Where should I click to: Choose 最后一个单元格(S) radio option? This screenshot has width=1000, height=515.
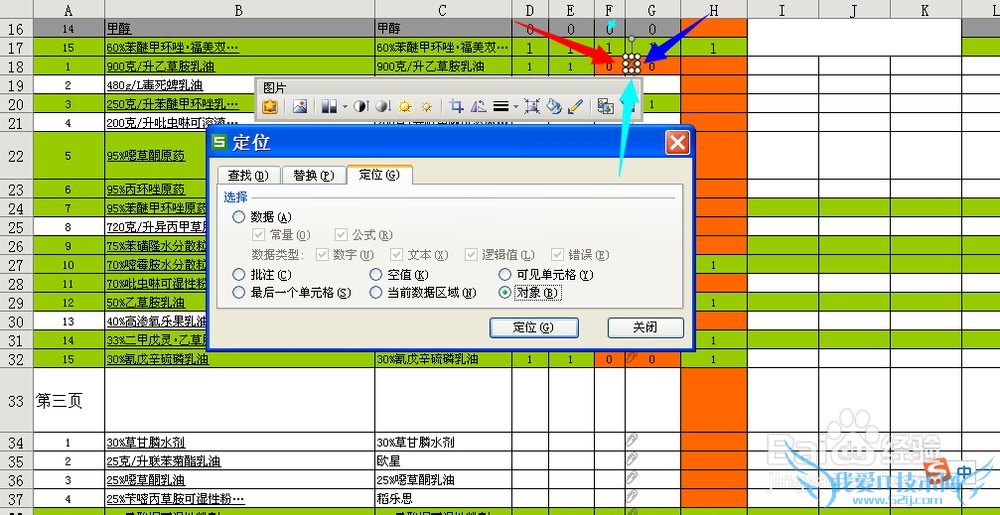239,293
